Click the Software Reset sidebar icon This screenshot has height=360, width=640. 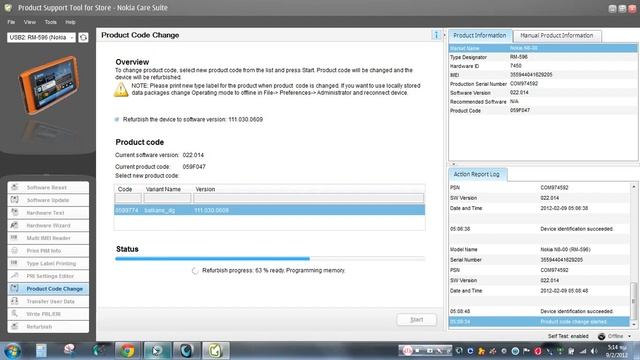[x=15, y=187]
